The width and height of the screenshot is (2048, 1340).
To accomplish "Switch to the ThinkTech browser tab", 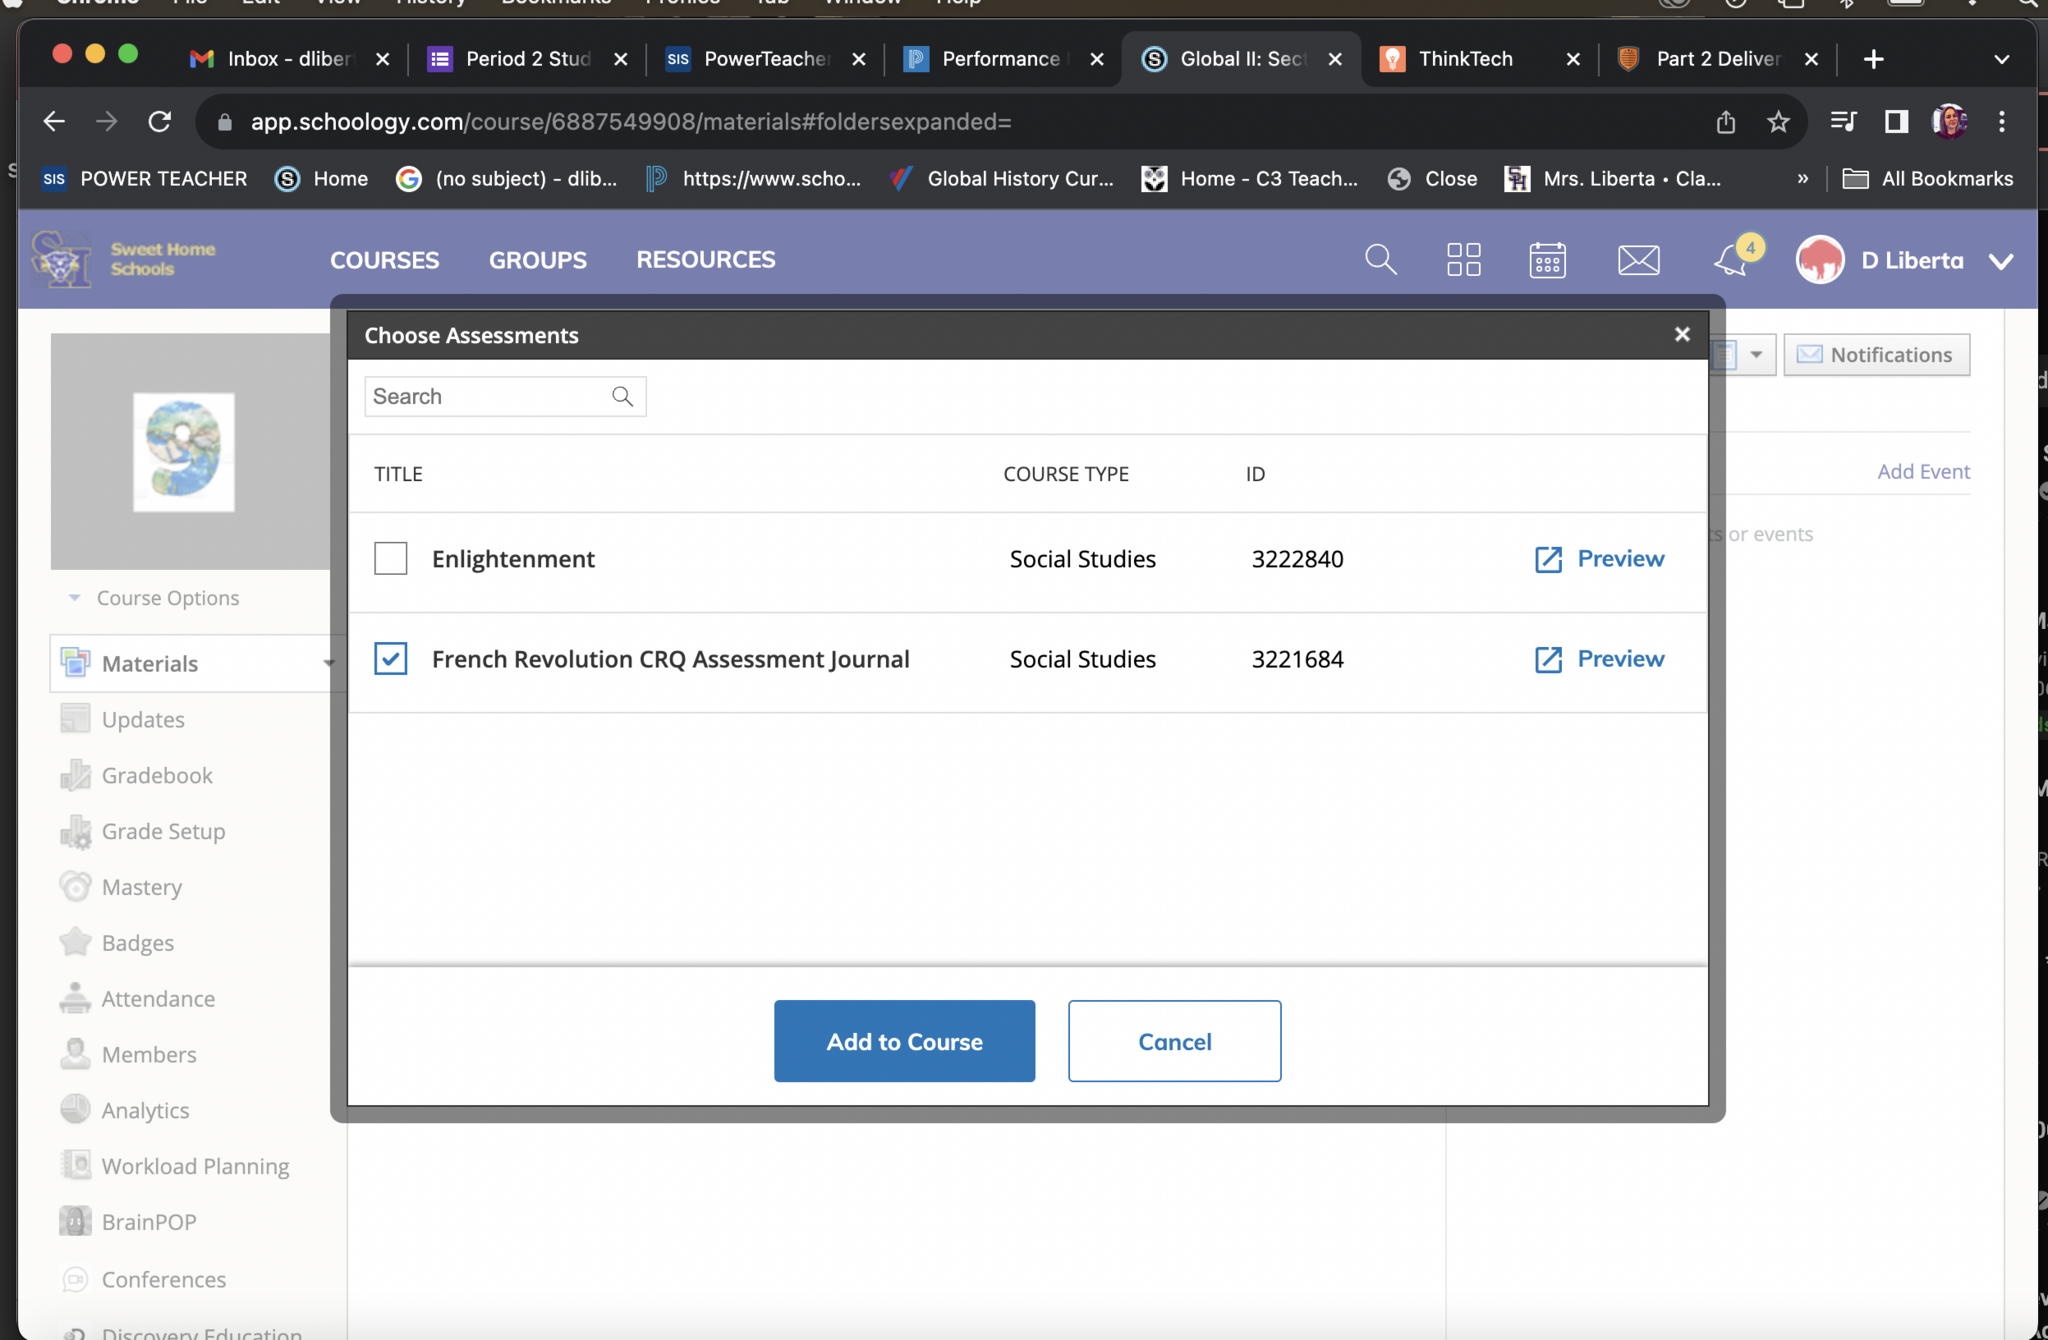I will (x=1465, y=59).
